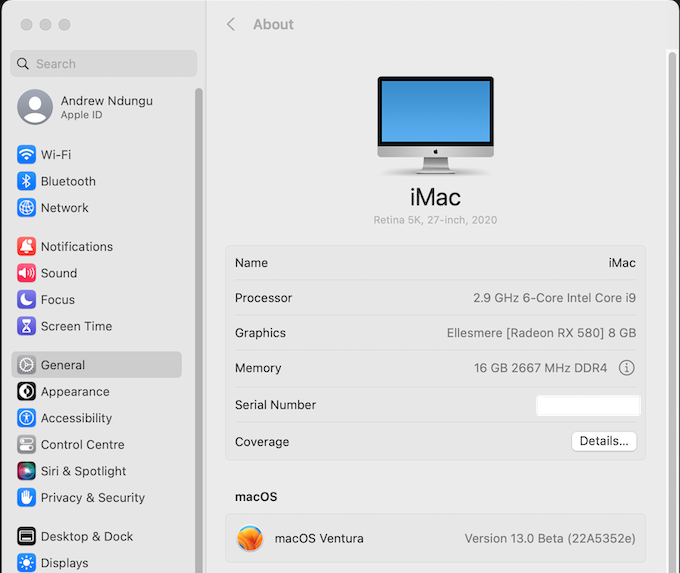Open Accessibility label in sidebar
Viewport: 680px width, 573px height.
pyautogui.click(x=76, y=418)
